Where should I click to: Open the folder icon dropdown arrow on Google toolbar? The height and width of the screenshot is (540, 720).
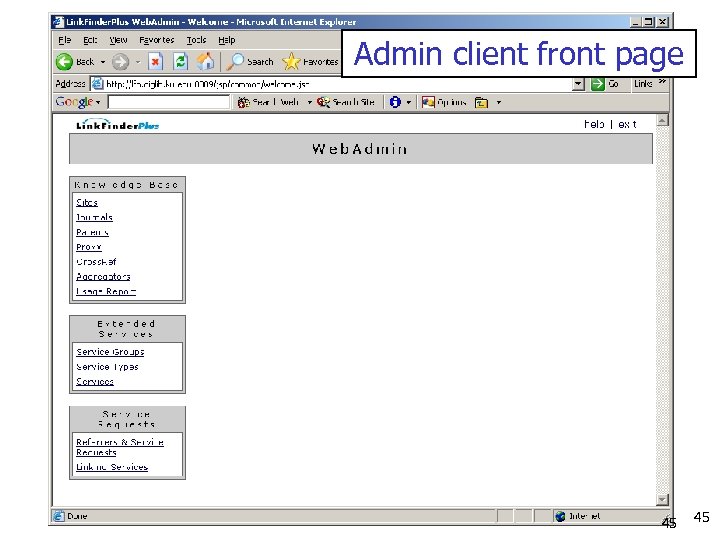click(499, 102)
